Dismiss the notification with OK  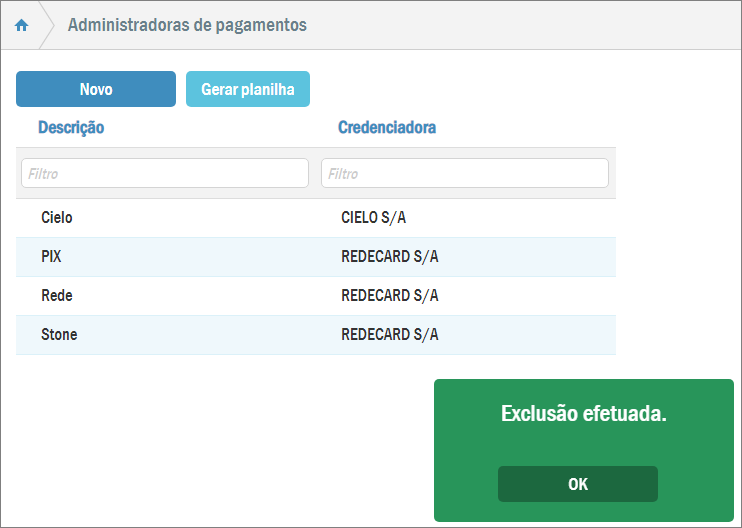click(x=578, y=484)
